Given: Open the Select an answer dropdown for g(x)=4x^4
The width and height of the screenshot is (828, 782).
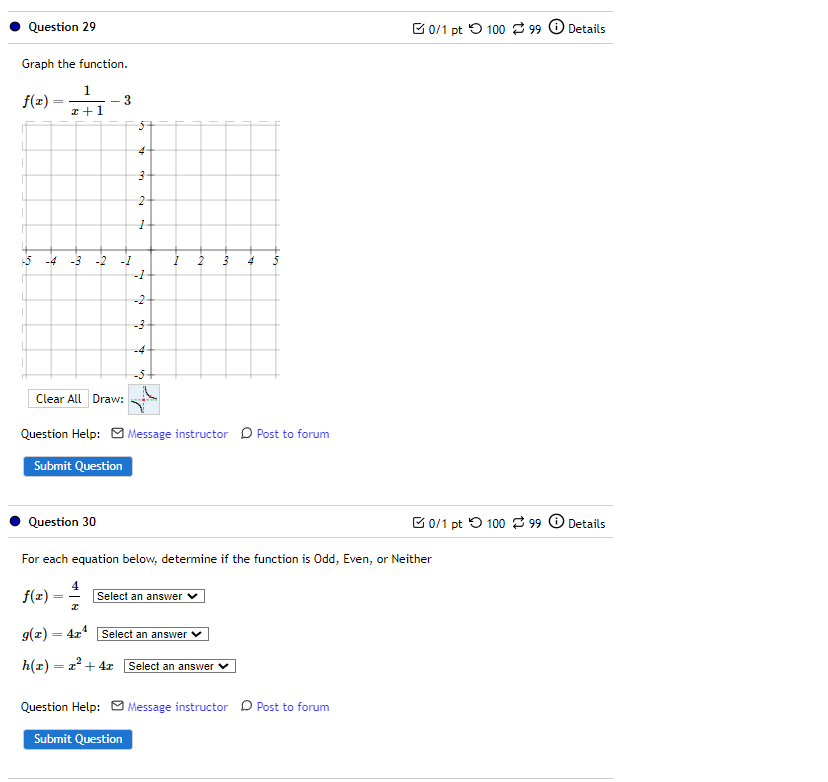Looking at the screenshot, I should pyautogui.click(x=152, y=633).
